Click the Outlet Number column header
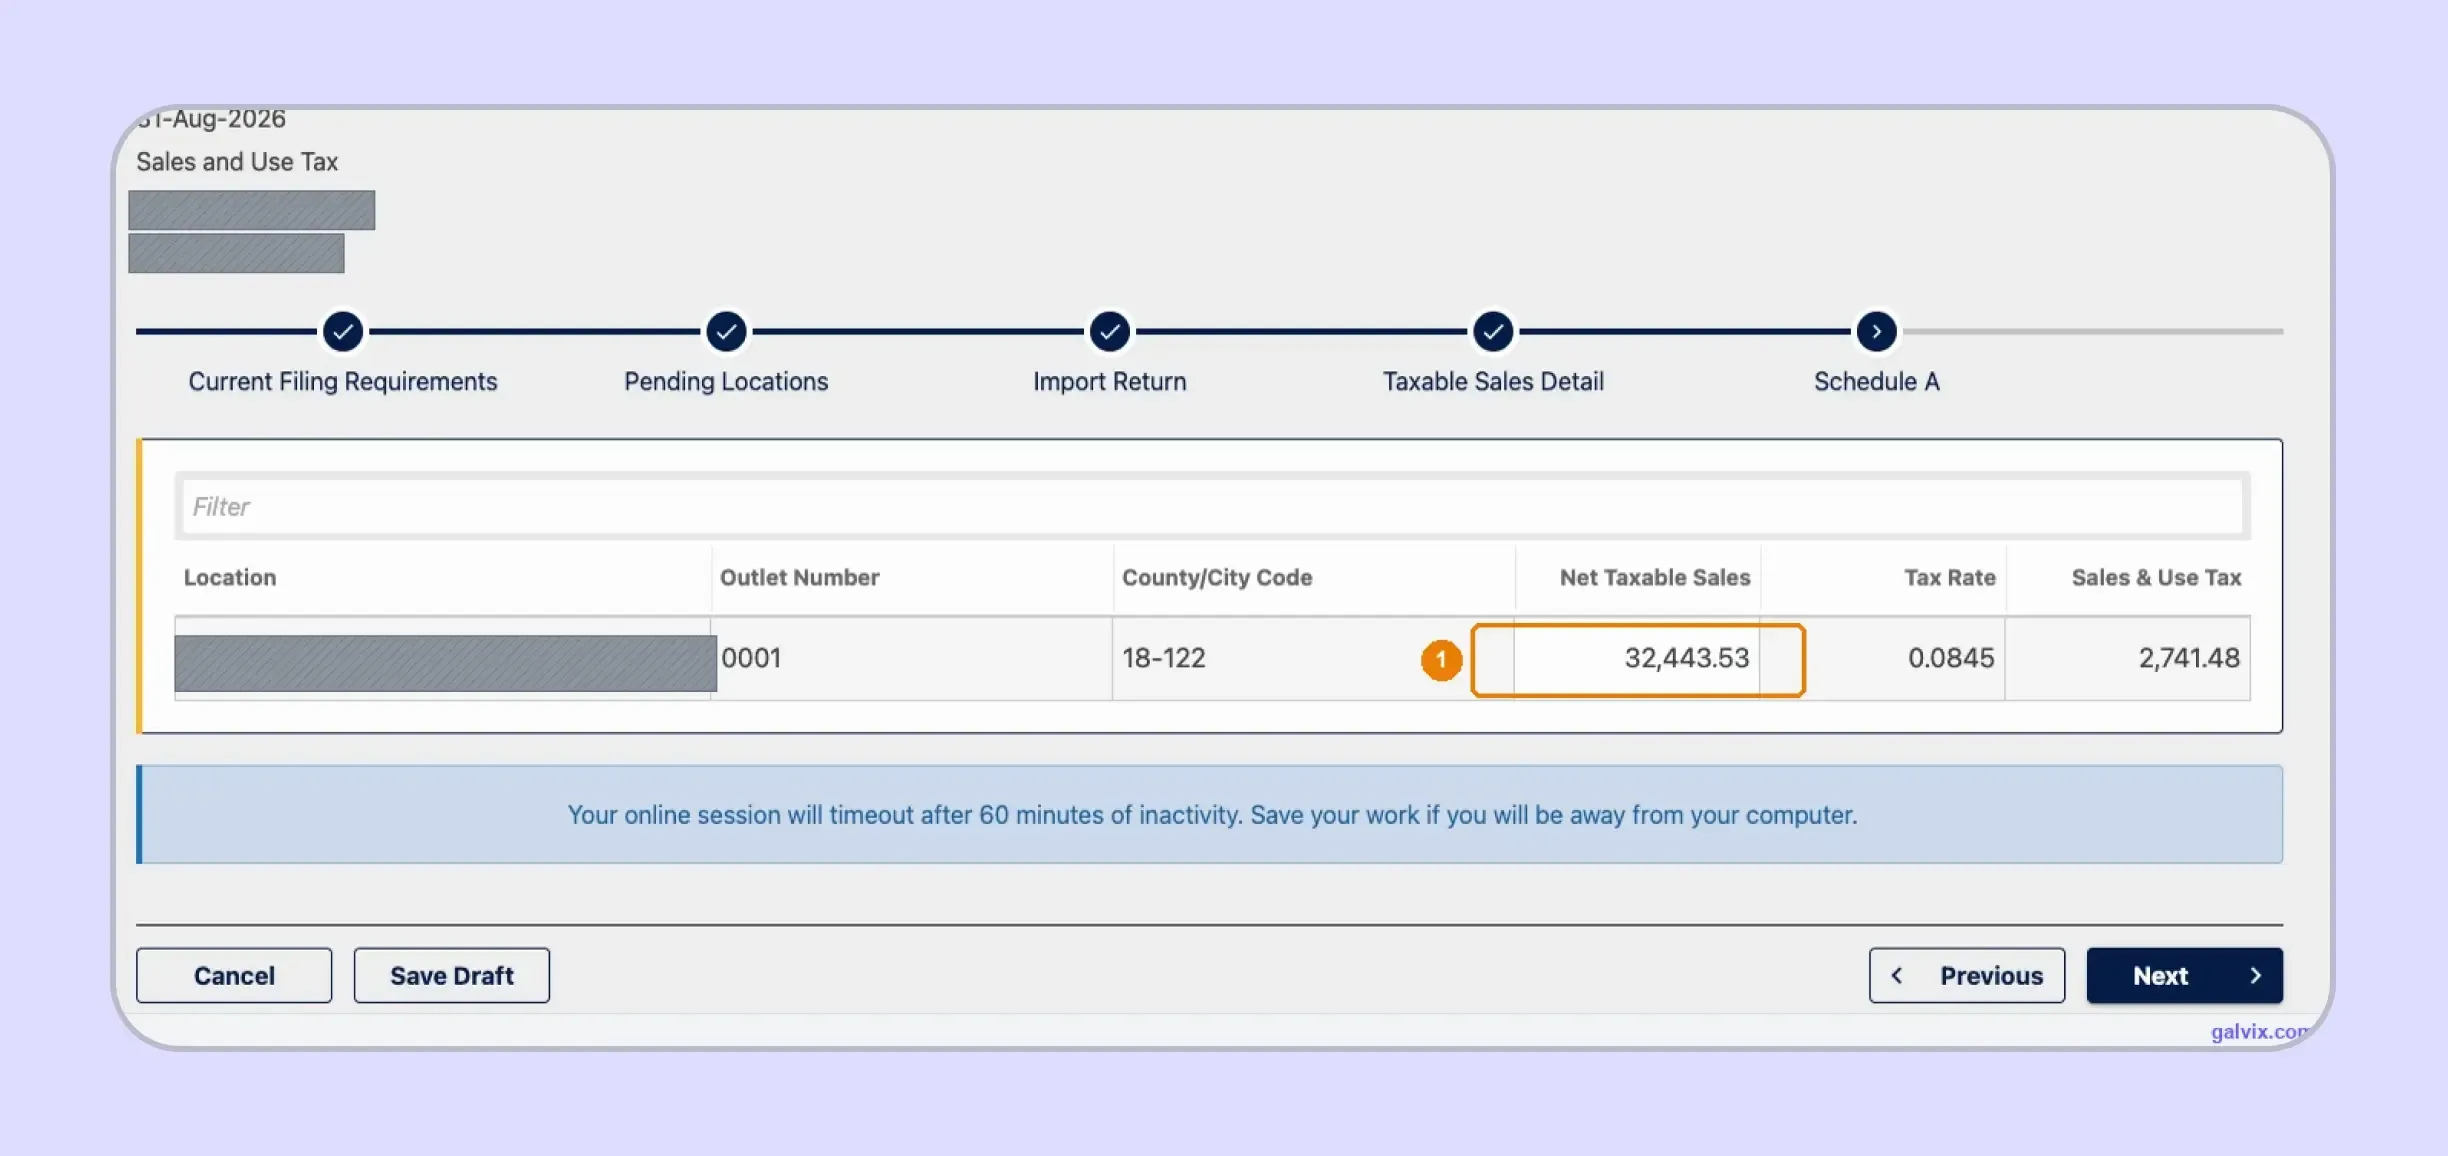The width and height of the screenshot is (2448, 1156). click(x=799, y=577)
